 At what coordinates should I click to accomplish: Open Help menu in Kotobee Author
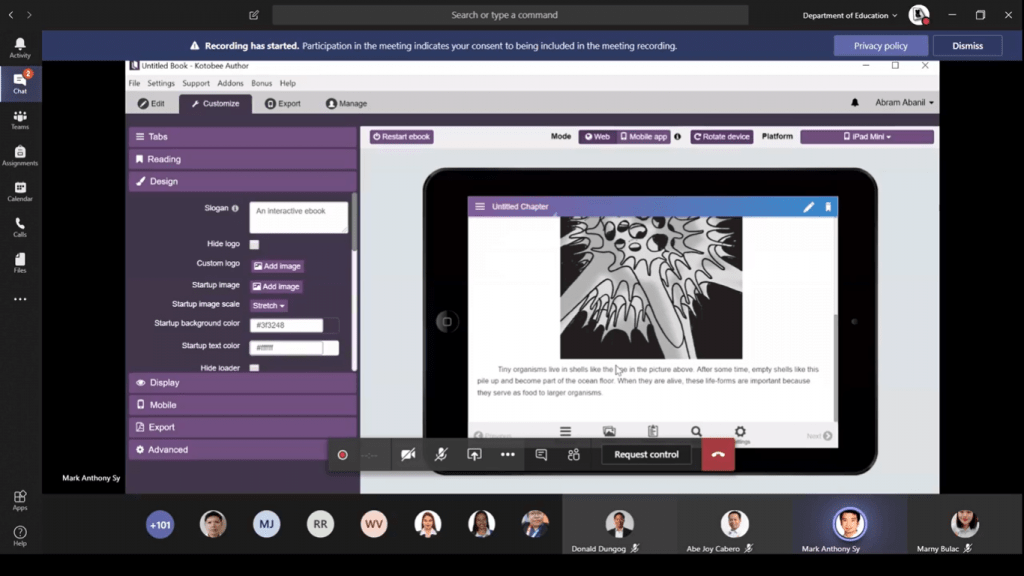pos(287,83)
